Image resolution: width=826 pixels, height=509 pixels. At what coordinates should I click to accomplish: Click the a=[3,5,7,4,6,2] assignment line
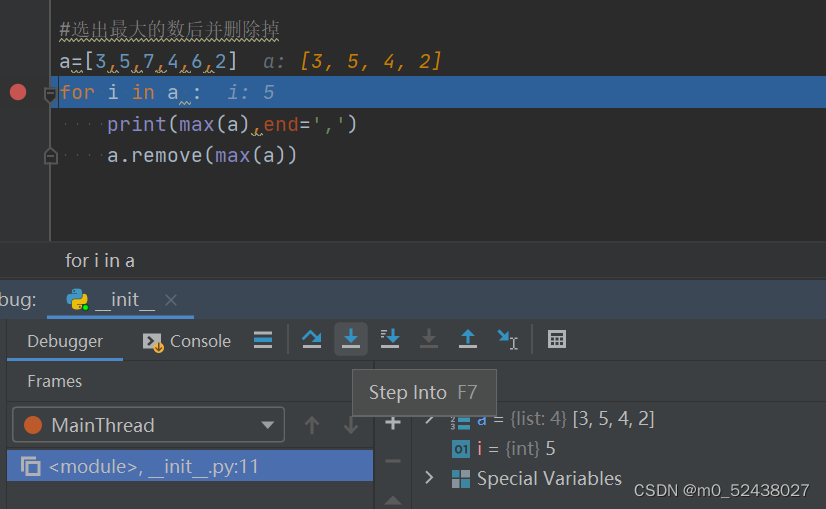click(148, 62)
